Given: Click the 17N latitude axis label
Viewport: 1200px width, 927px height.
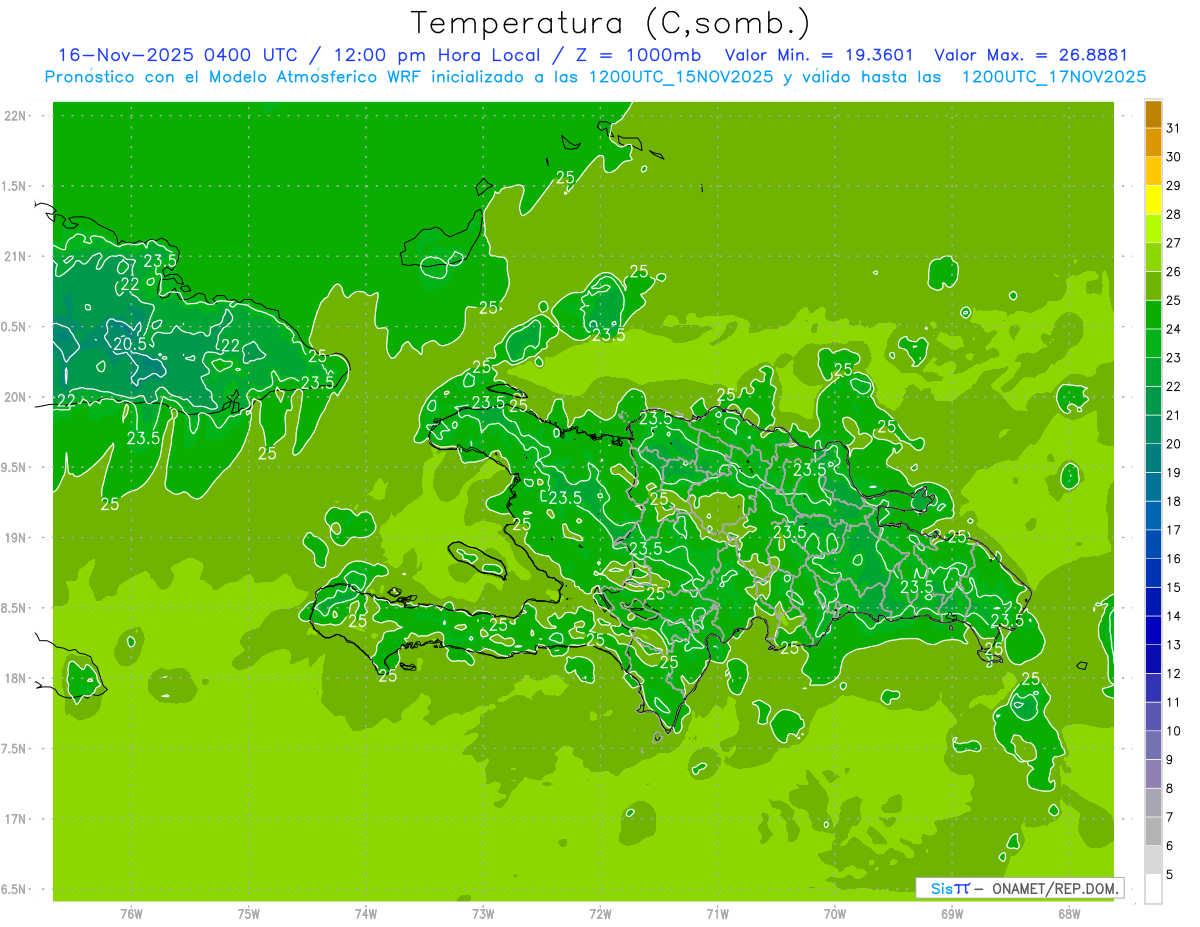Looking at the screenshot, I should [15, 819].
